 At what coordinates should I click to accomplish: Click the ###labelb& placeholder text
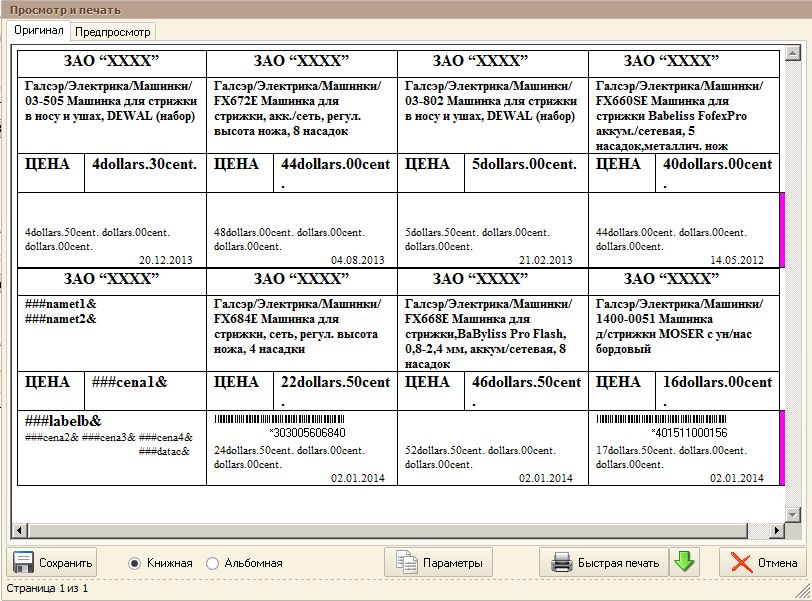coord(63,421)
